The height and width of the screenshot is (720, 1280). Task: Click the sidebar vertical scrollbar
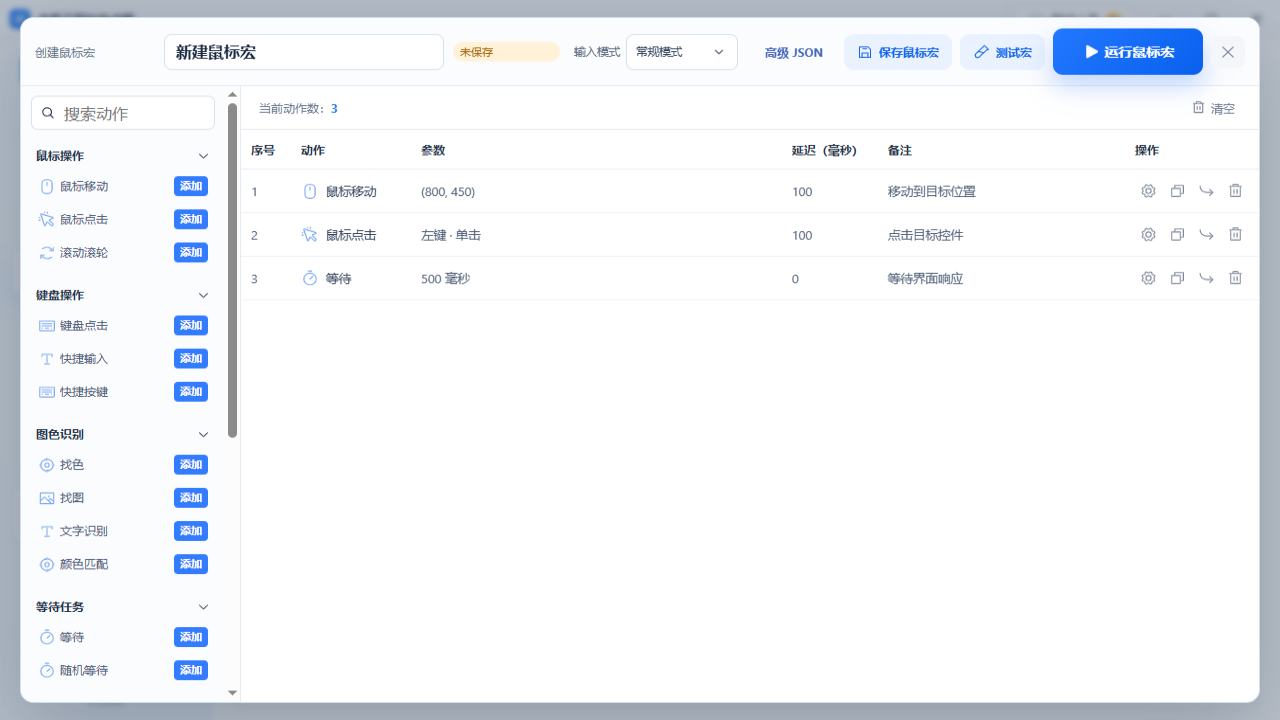(233, 270)
